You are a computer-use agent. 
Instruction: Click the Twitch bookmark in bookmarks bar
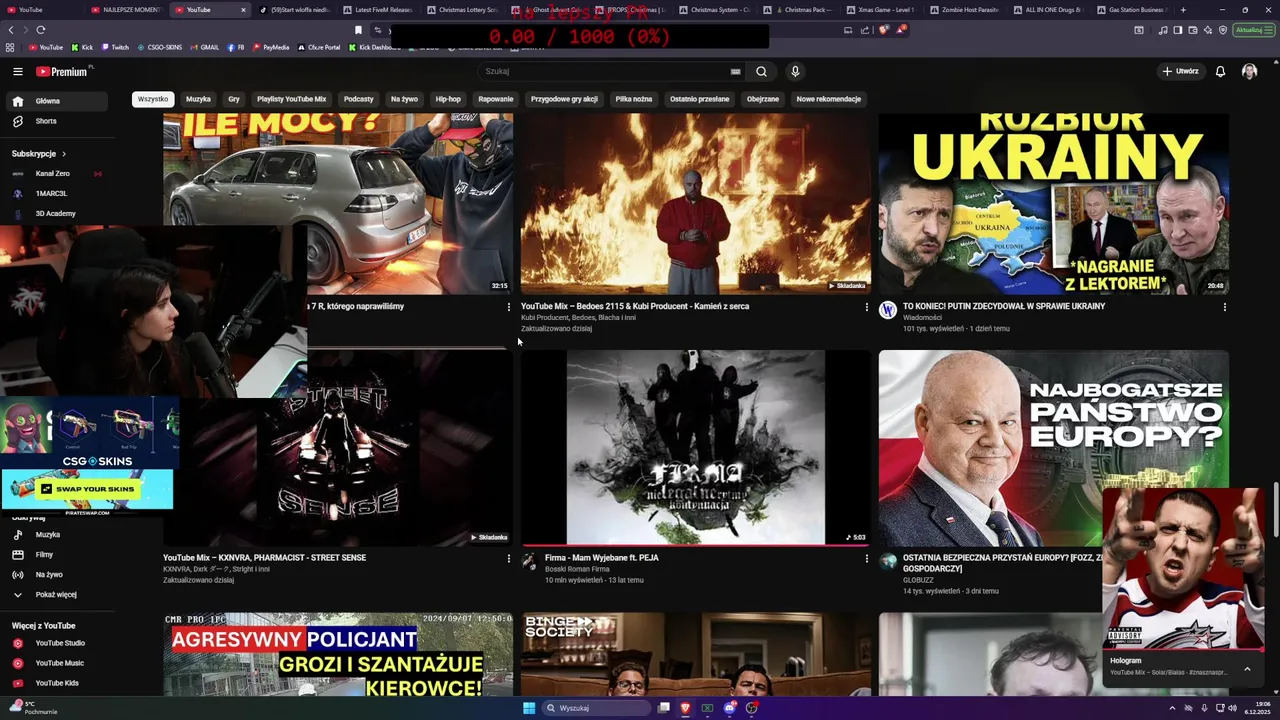point(115,47)
